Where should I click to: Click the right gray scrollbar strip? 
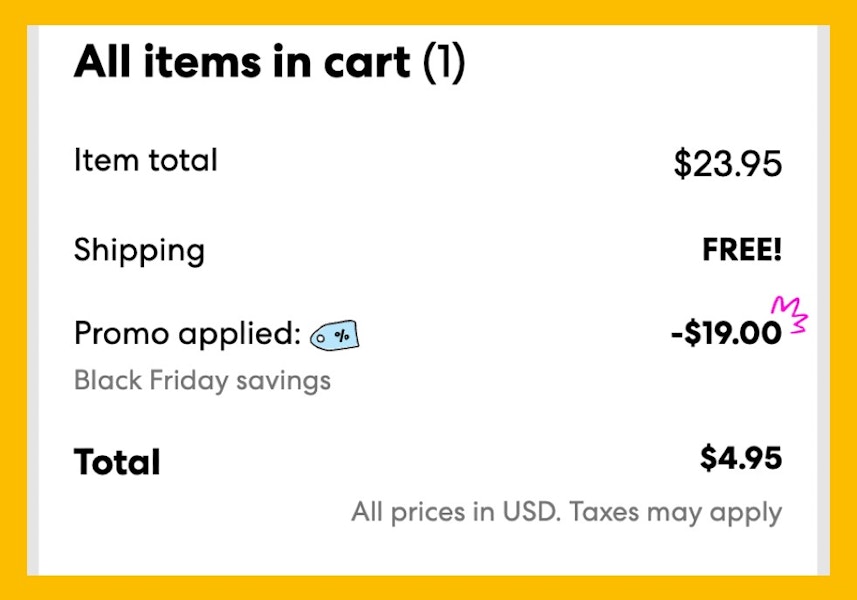click(x=823, y=300)
